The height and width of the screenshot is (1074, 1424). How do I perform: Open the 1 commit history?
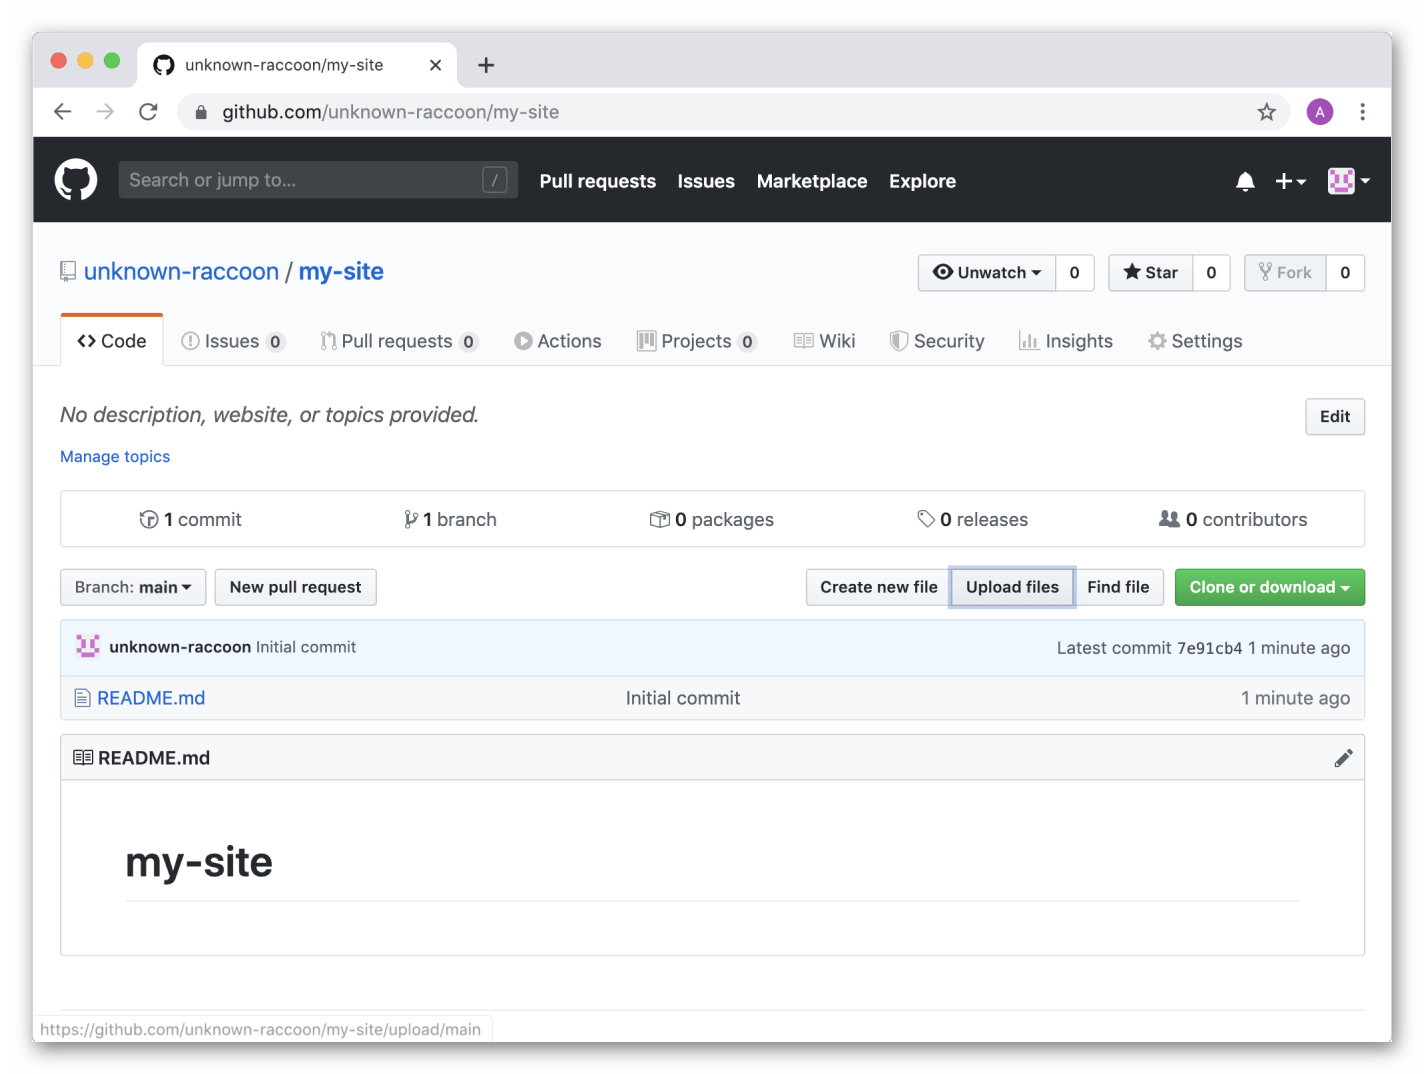[x=190, y=519]
